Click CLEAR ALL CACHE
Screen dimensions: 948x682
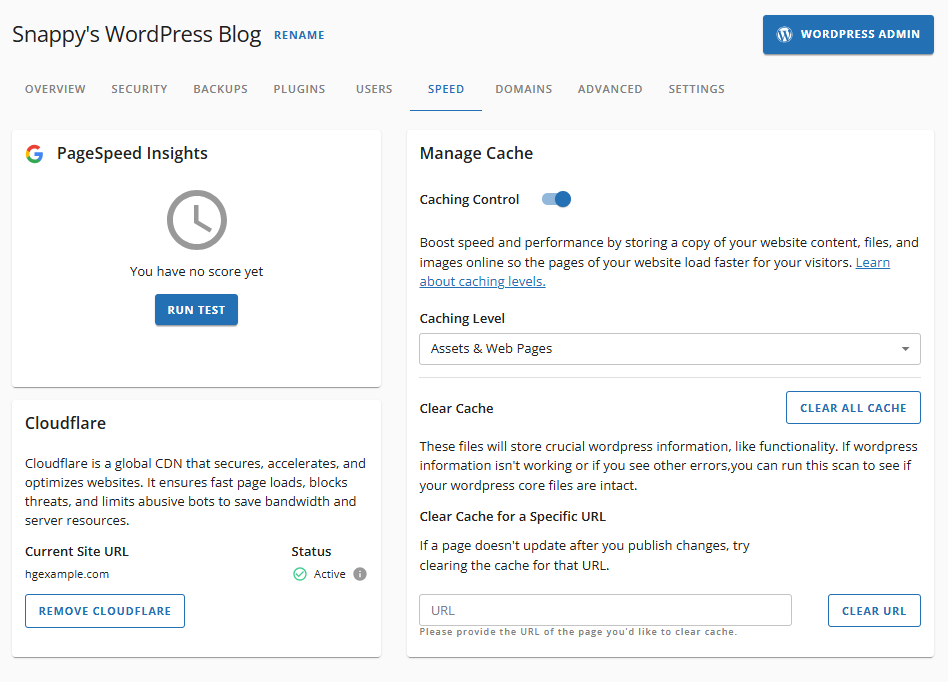pos(853,407)
